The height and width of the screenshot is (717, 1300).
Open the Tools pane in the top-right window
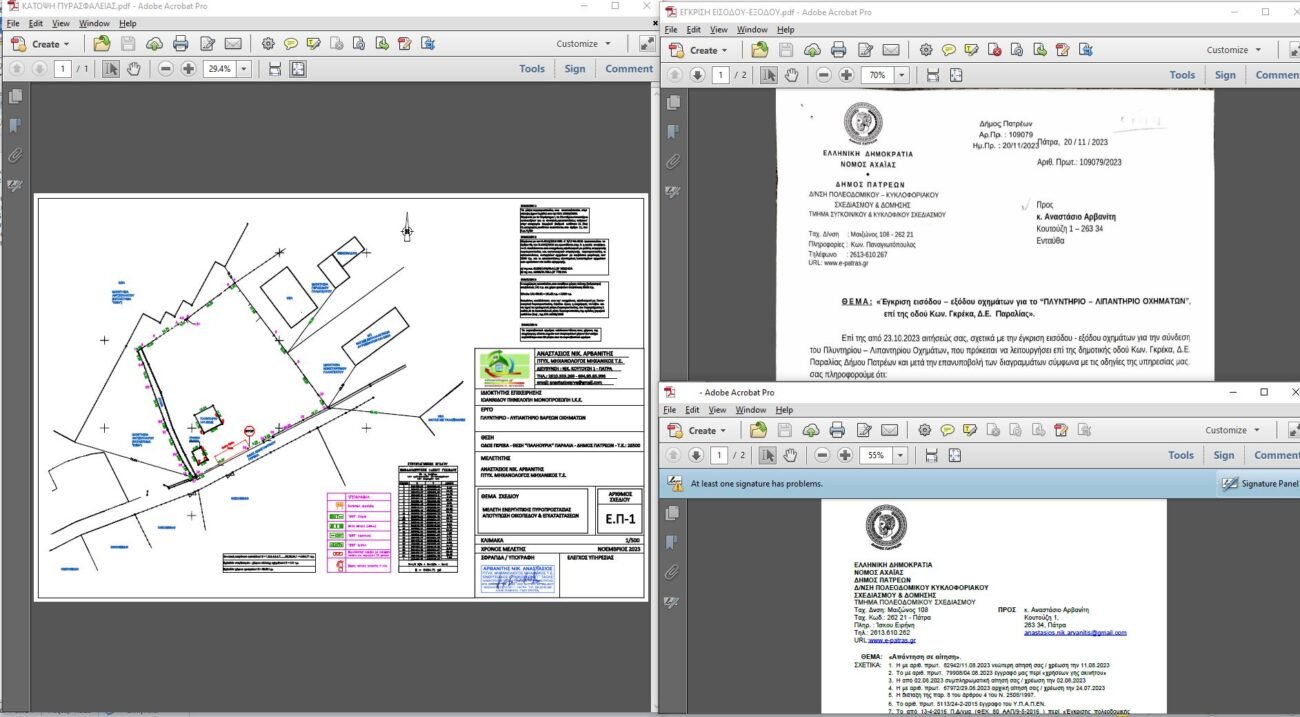tap(1182, 75)
